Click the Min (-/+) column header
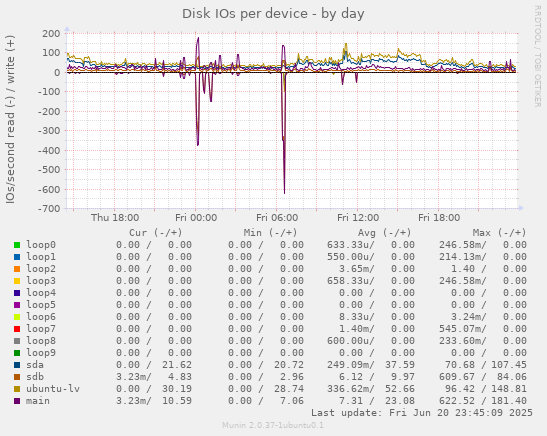Screen dimensions: 547x436 tap(270, 233)
